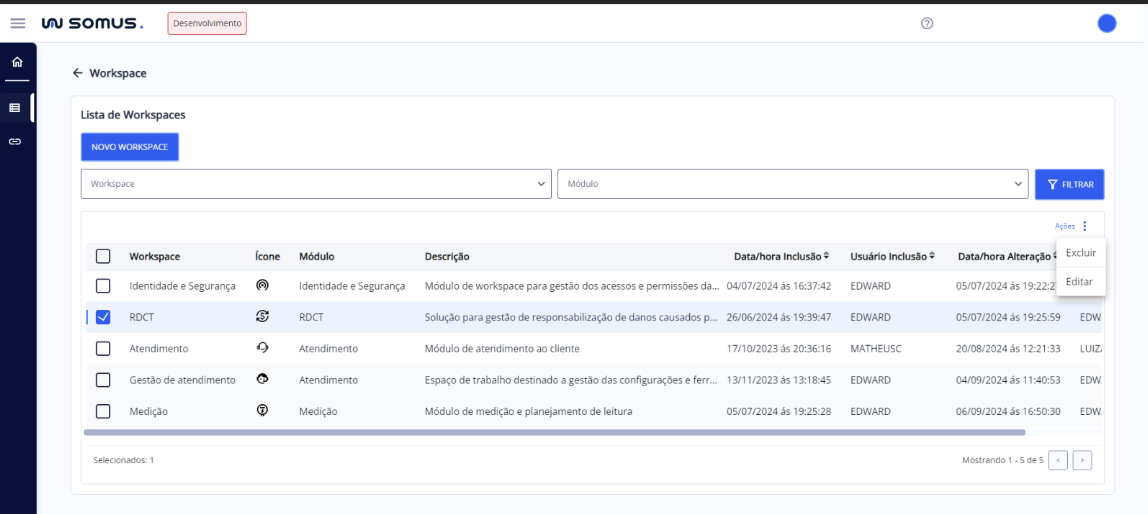Click 'Mostrando 1 - 5 de 5' text
The image size is (1148, 514).
click(1002, 461)
